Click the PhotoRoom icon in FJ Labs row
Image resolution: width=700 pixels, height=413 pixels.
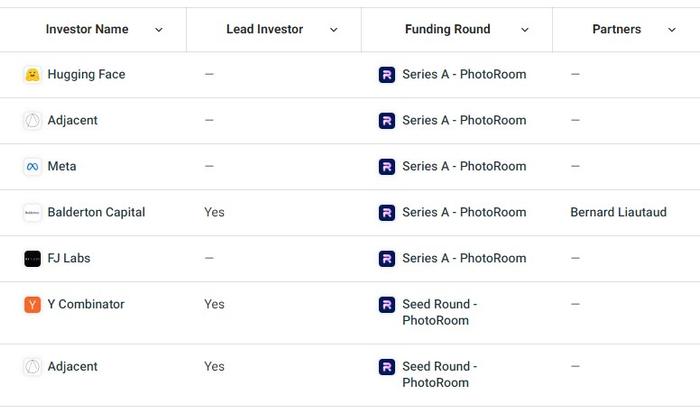pos(387,259)
